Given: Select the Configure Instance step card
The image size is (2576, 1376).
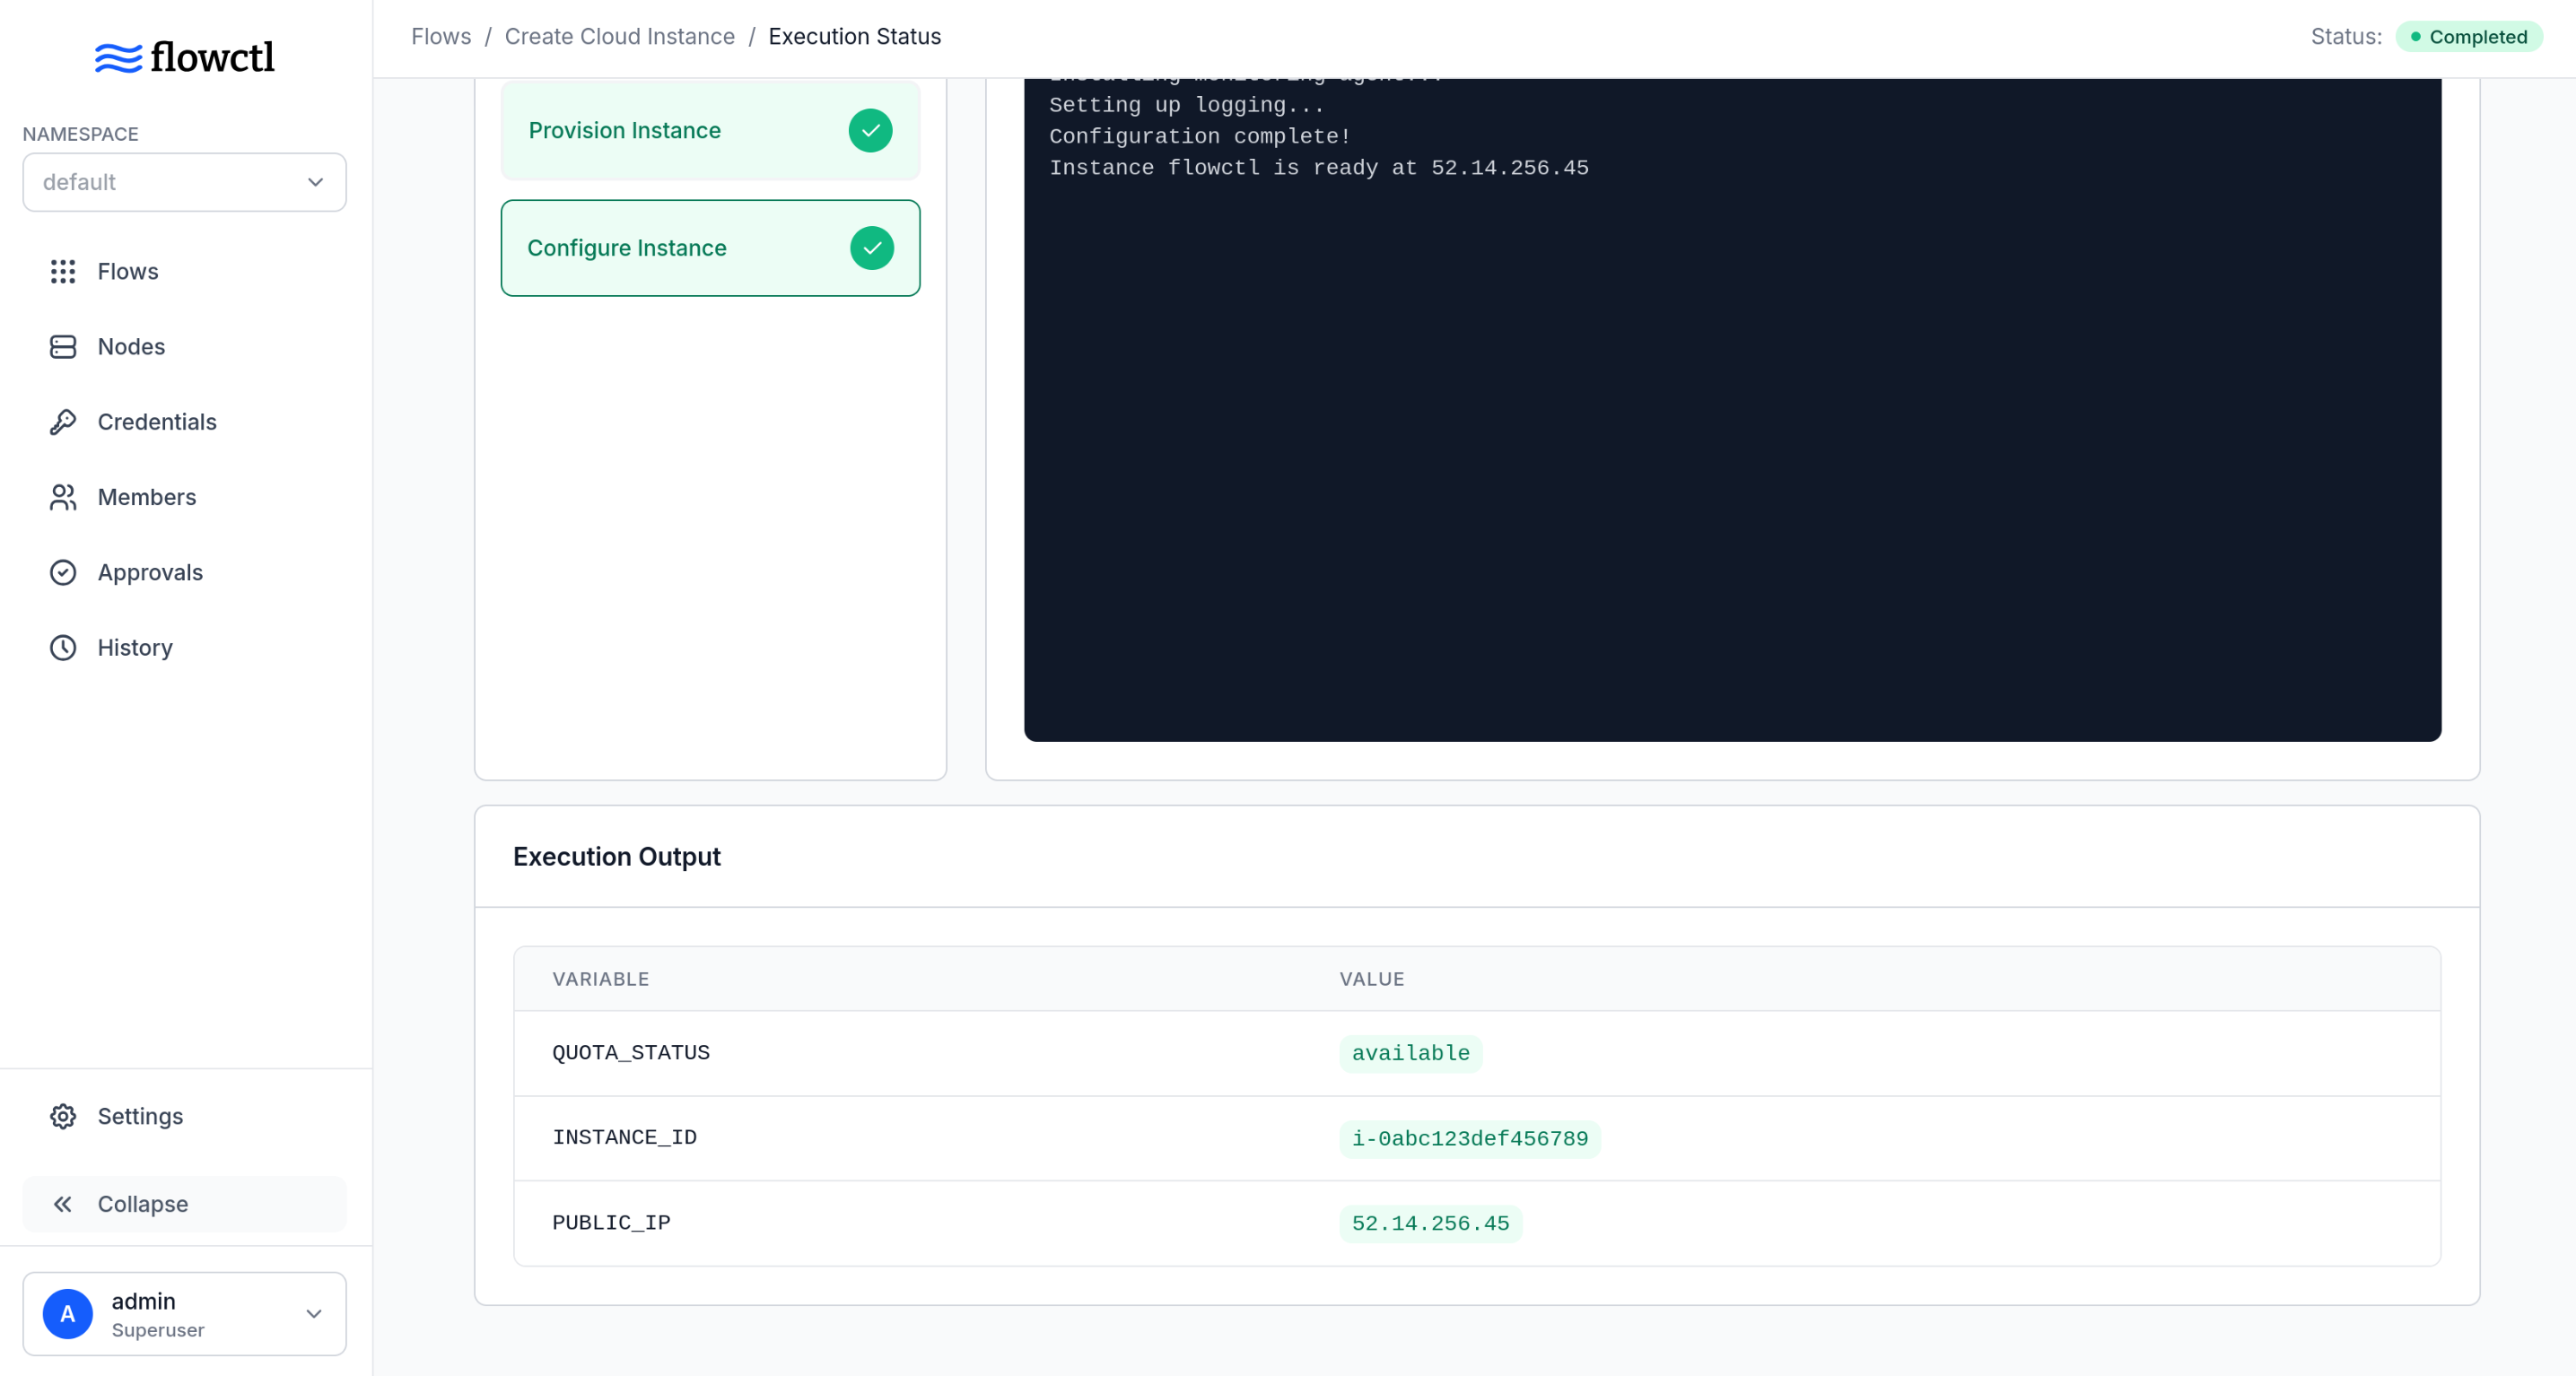Looking at the screenshot, I should (x=710, y=248).
